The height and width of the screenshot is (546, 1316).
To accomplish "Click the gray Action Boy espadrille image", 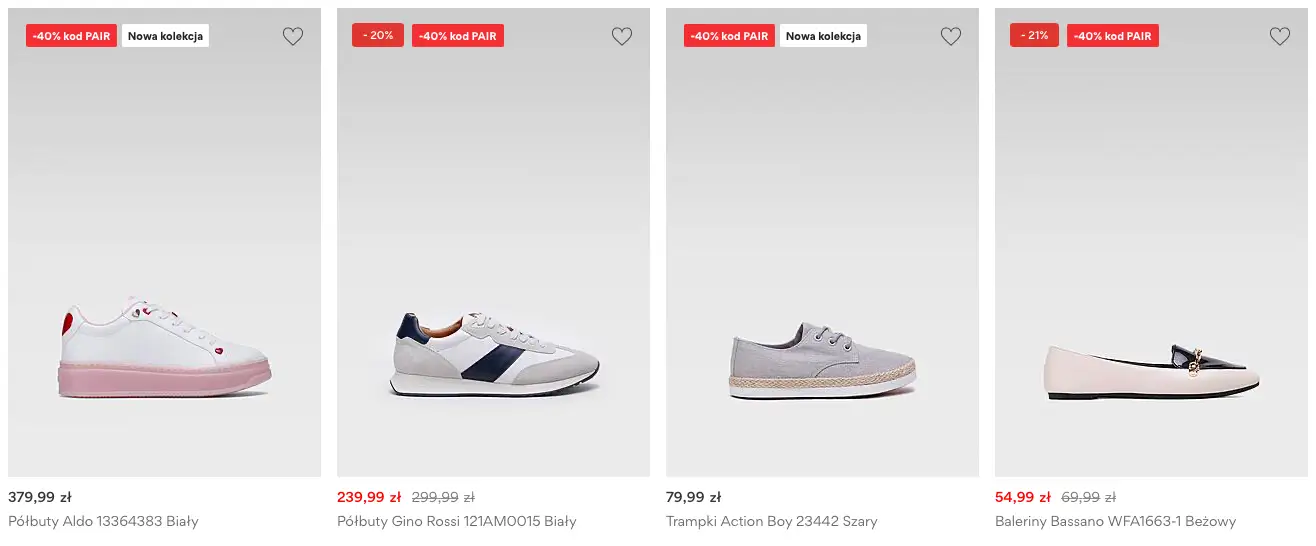I will click(822, 361).
